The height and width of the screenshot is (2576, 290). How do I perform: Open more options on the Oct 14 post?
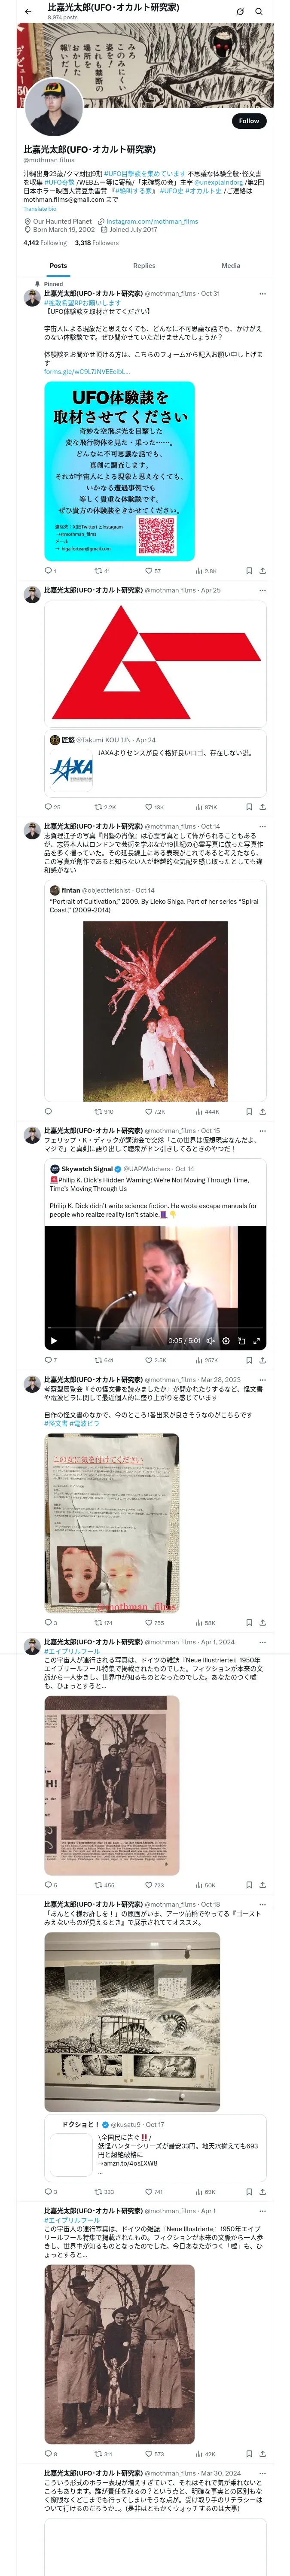(263, 827)
